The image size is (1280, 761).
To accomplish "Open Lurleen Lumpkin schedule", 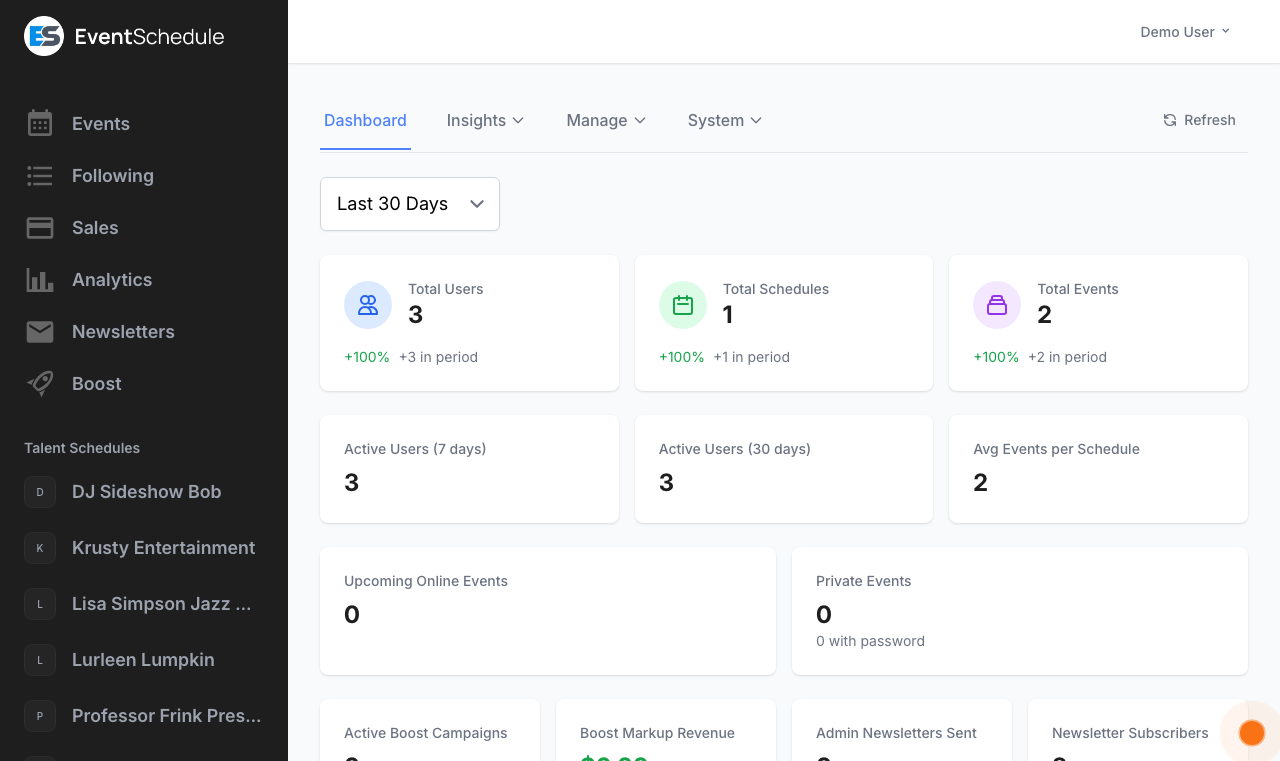I will (x=144, y=660).
